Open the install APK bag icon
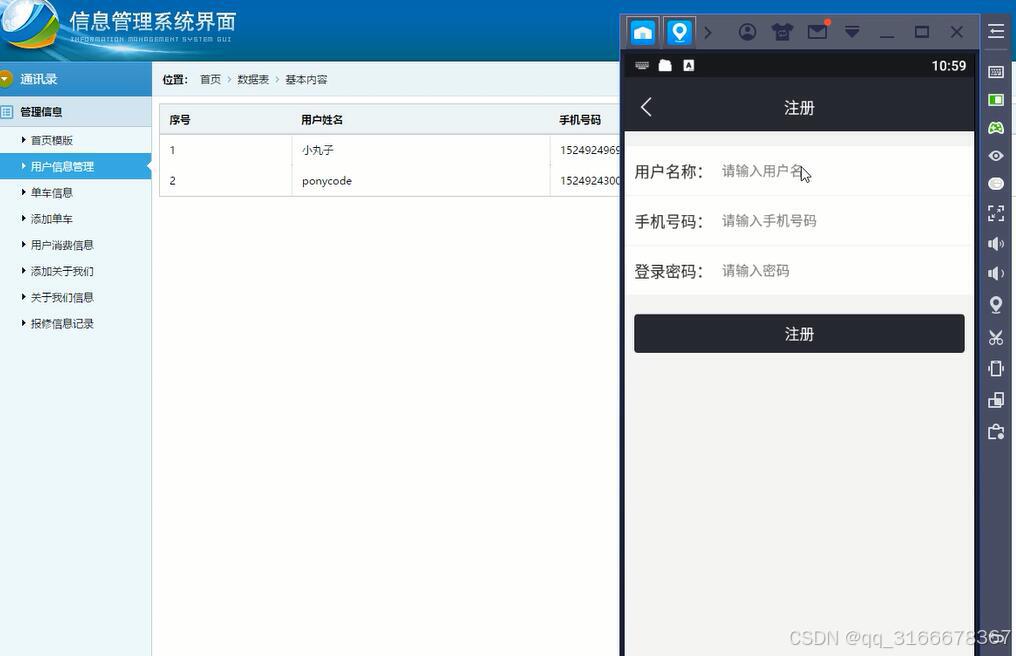The image size is (1016, 656). tap(996, 432)
